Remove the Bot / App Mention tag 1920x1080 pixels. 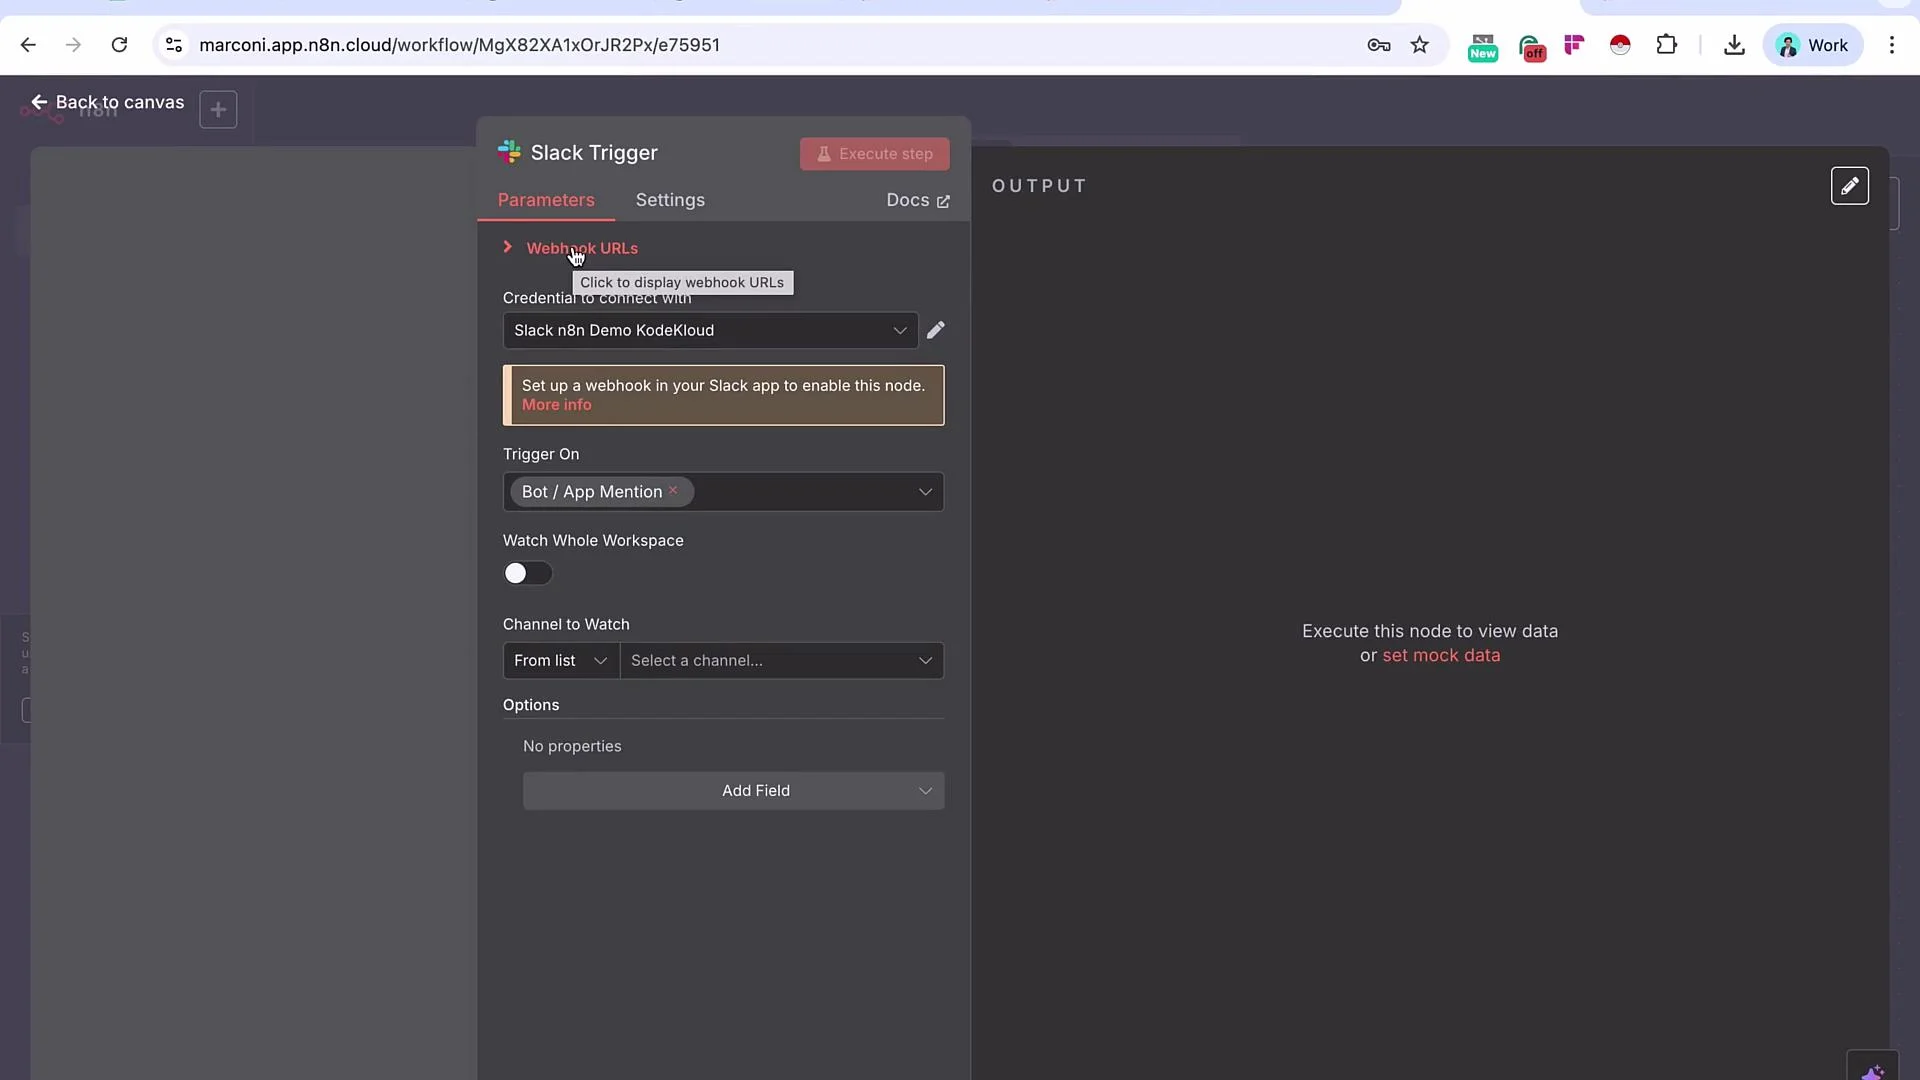[x=673, y=490]
